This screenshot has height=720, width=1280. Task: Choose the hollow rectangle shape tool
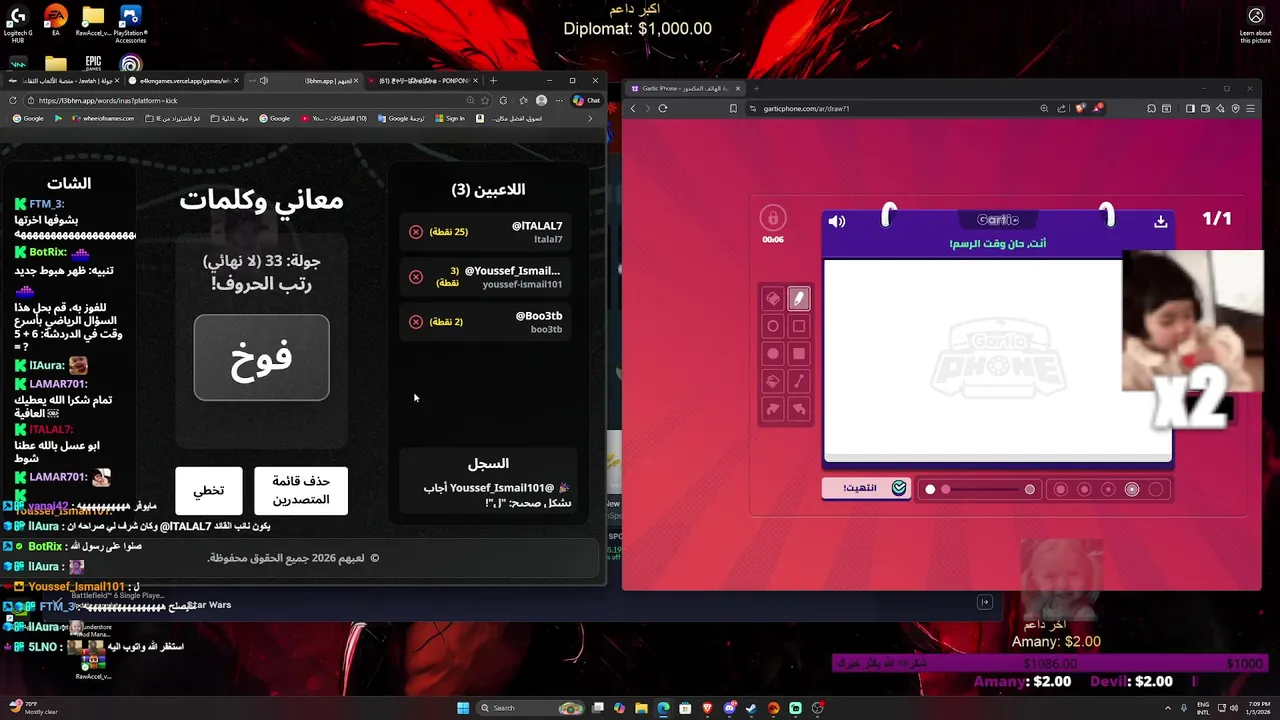coord(799,326)
